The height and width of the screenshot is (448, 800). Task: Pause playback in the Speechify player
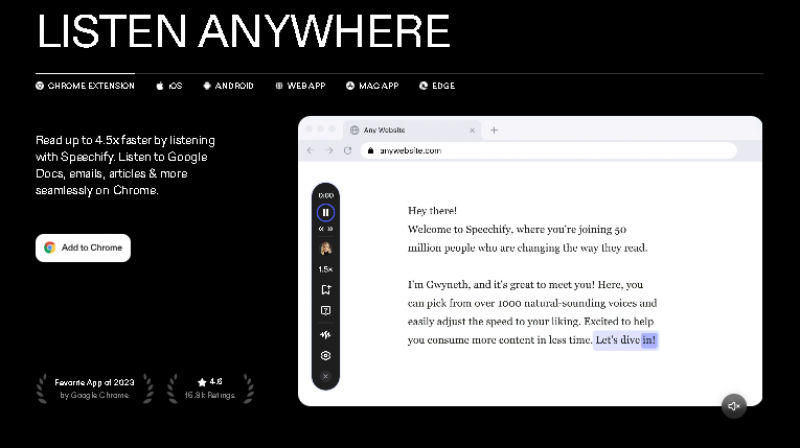[325, 212]
